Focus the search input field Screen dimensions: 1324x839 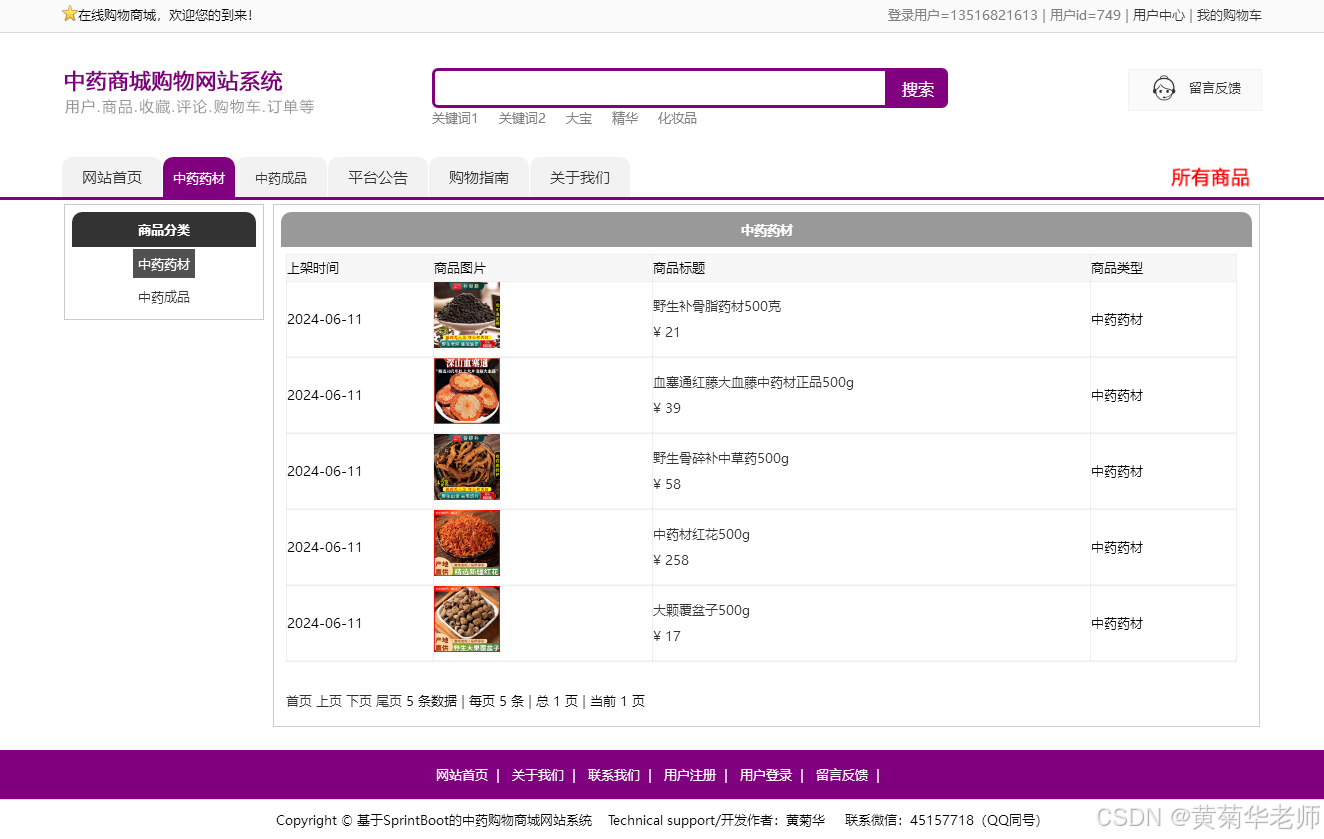660,88
